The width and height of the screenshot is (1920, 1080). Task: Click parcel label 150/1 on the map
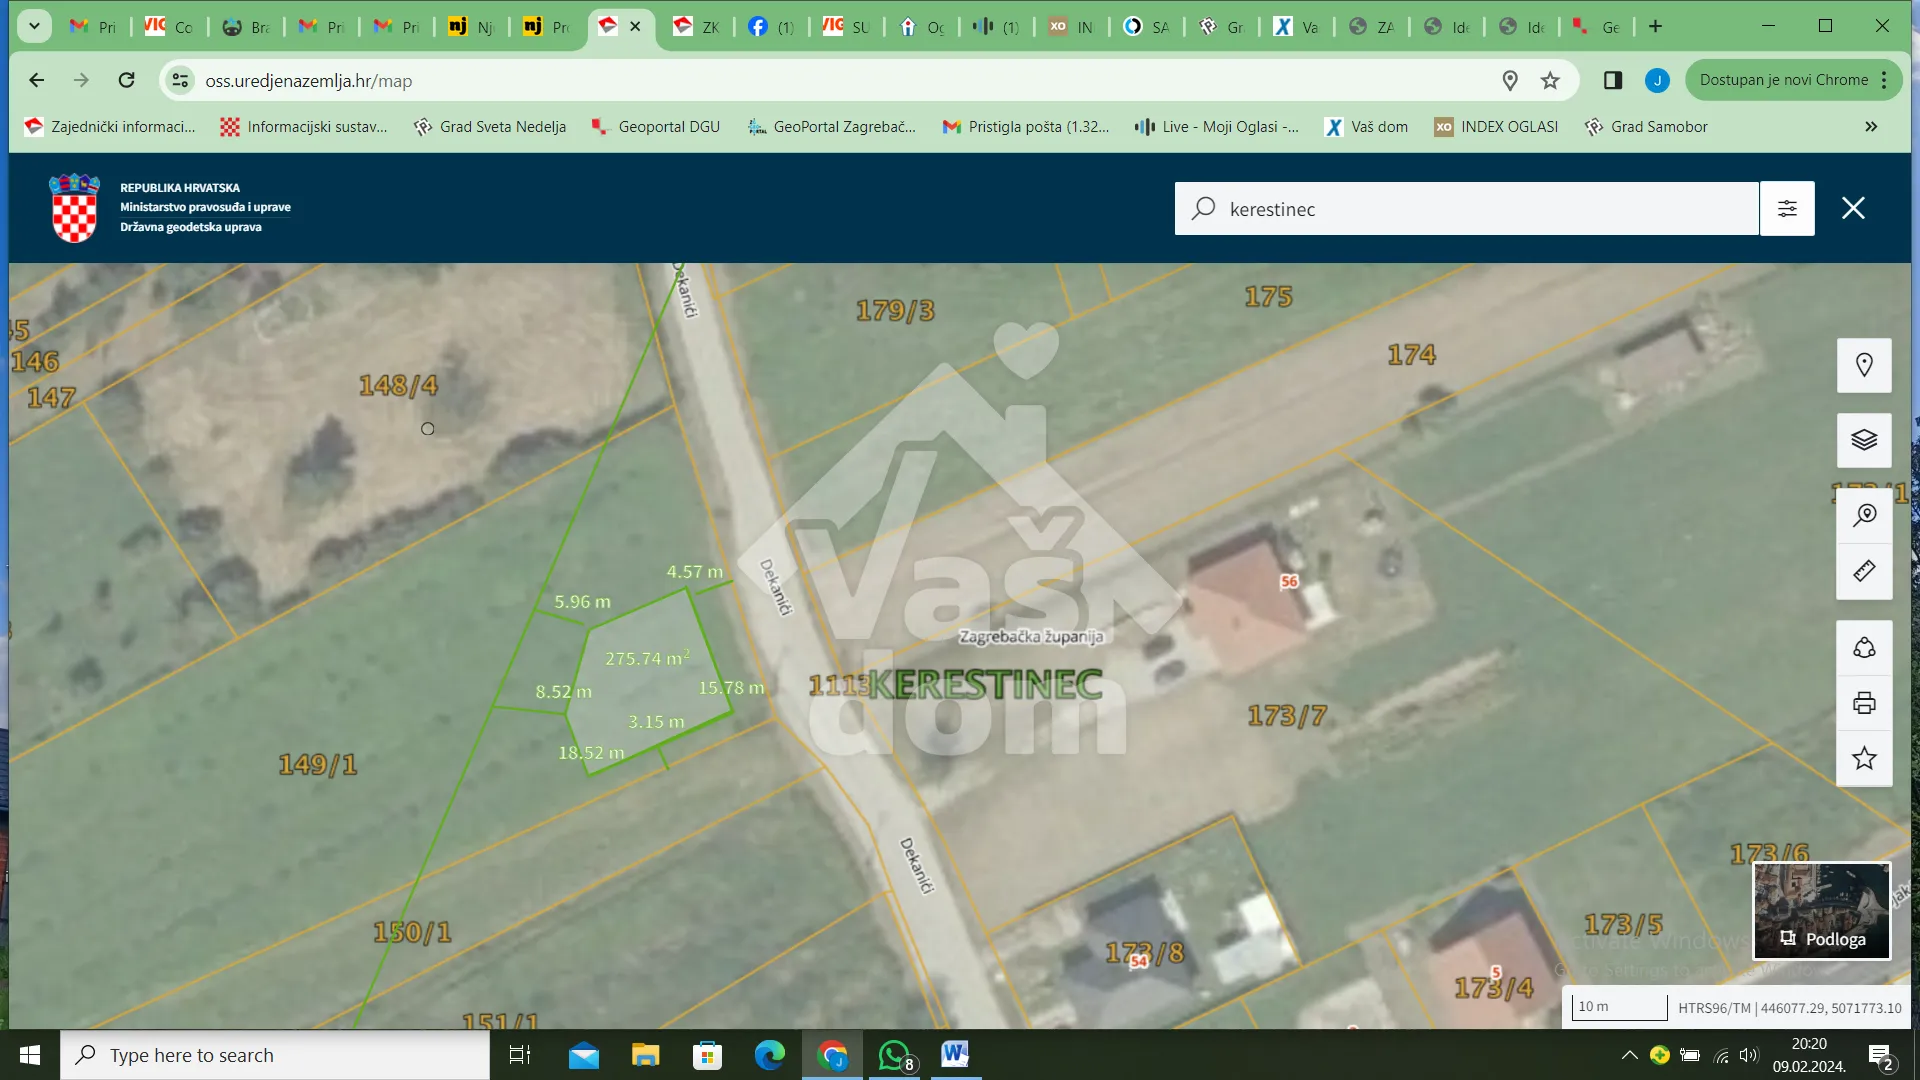[x=412, y=932]
